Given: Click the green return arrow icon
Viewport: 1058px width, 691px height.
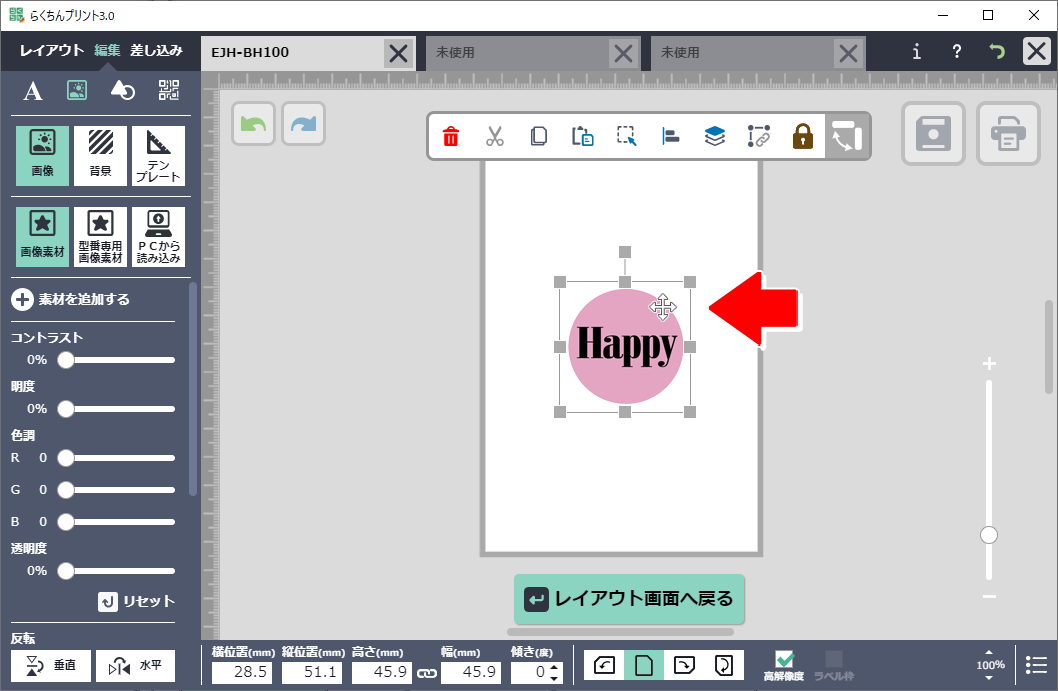Looking at the screenshot, I should point(997,52).
